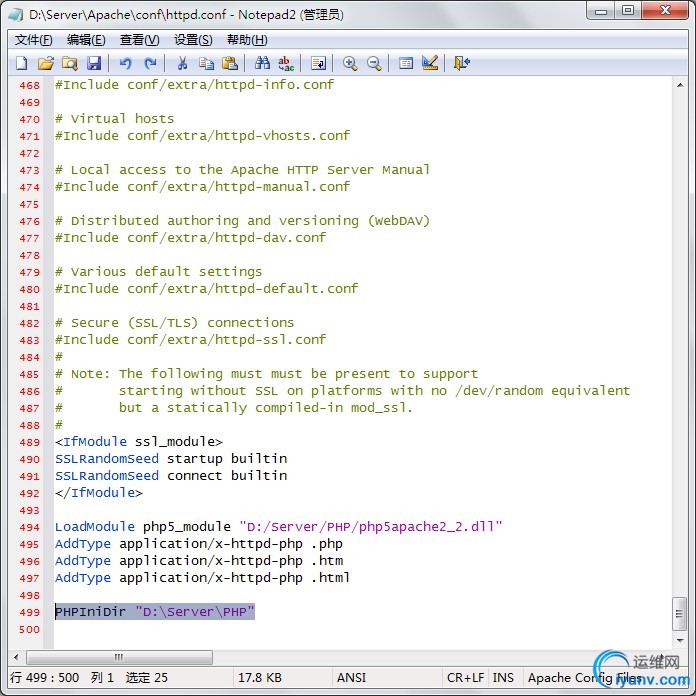Click the LoadModule php5_module line

pyautogui.click(x=278, y=527)
